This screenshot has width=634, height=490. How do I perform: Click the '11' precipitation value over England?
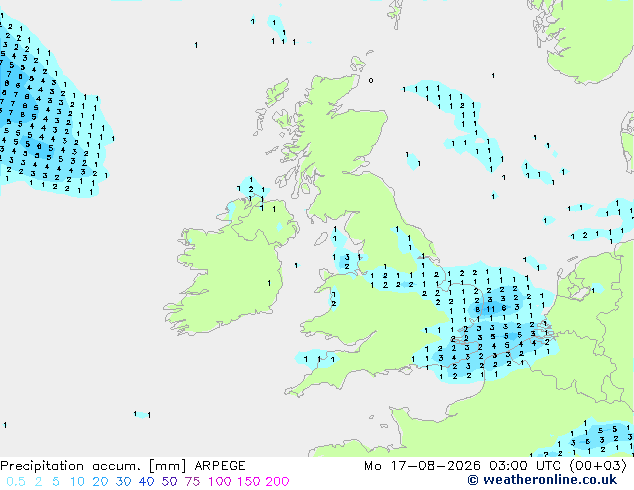tap(490, 309)
